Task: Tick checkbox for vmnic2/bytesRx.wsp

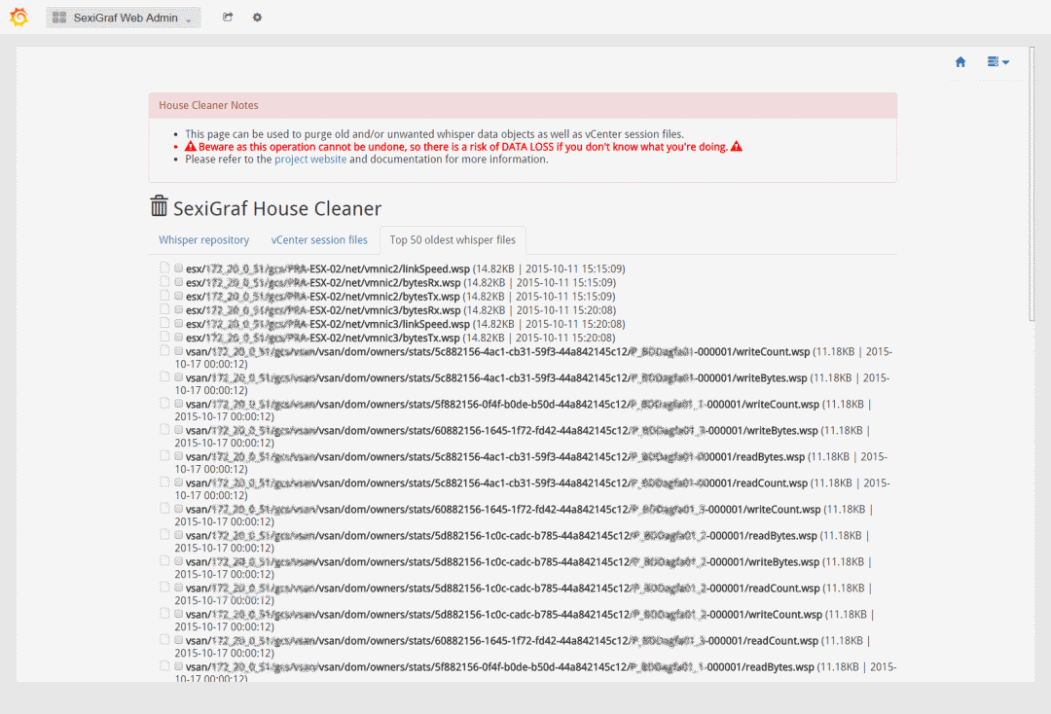Action: [179, 282]
